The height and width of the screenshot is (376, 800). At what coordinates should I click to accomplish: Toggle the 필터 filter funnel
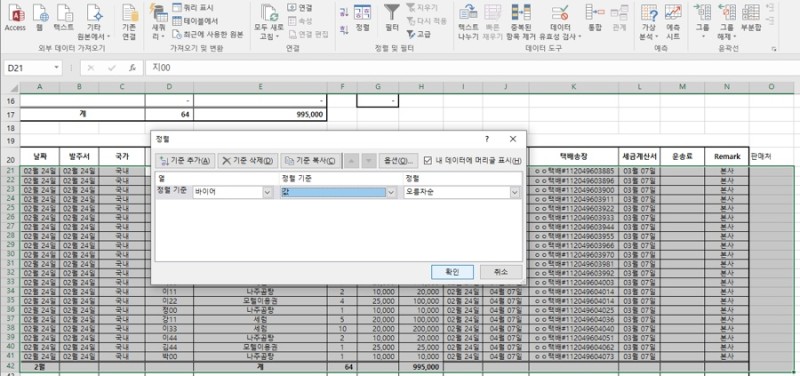click(392, 18)
